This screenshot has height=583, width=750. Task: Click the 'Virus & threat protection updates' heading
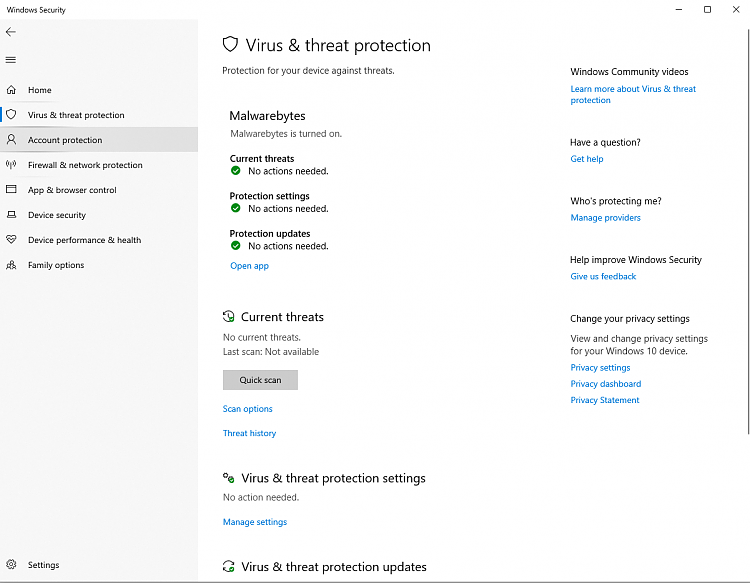click(x=333, y=567)
